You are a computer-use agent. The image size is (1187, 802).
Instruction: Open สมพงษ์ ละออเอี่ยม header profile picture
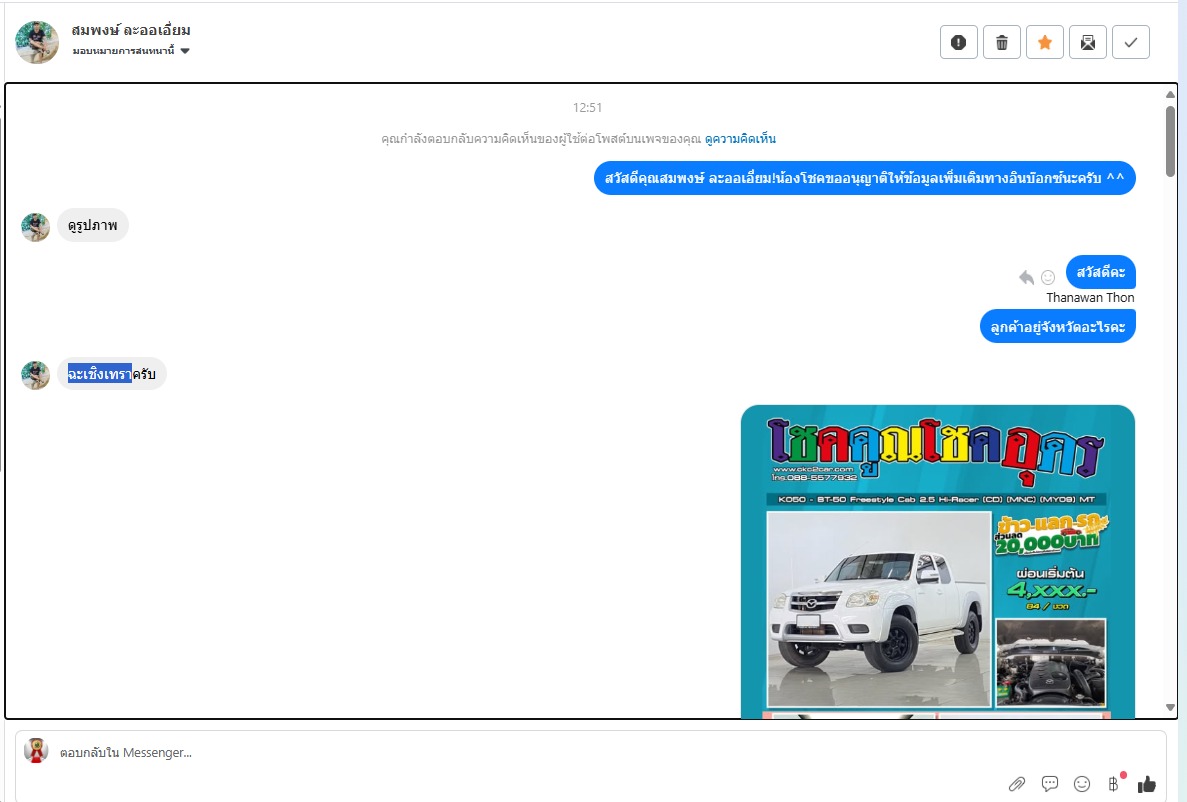[37, 42]
